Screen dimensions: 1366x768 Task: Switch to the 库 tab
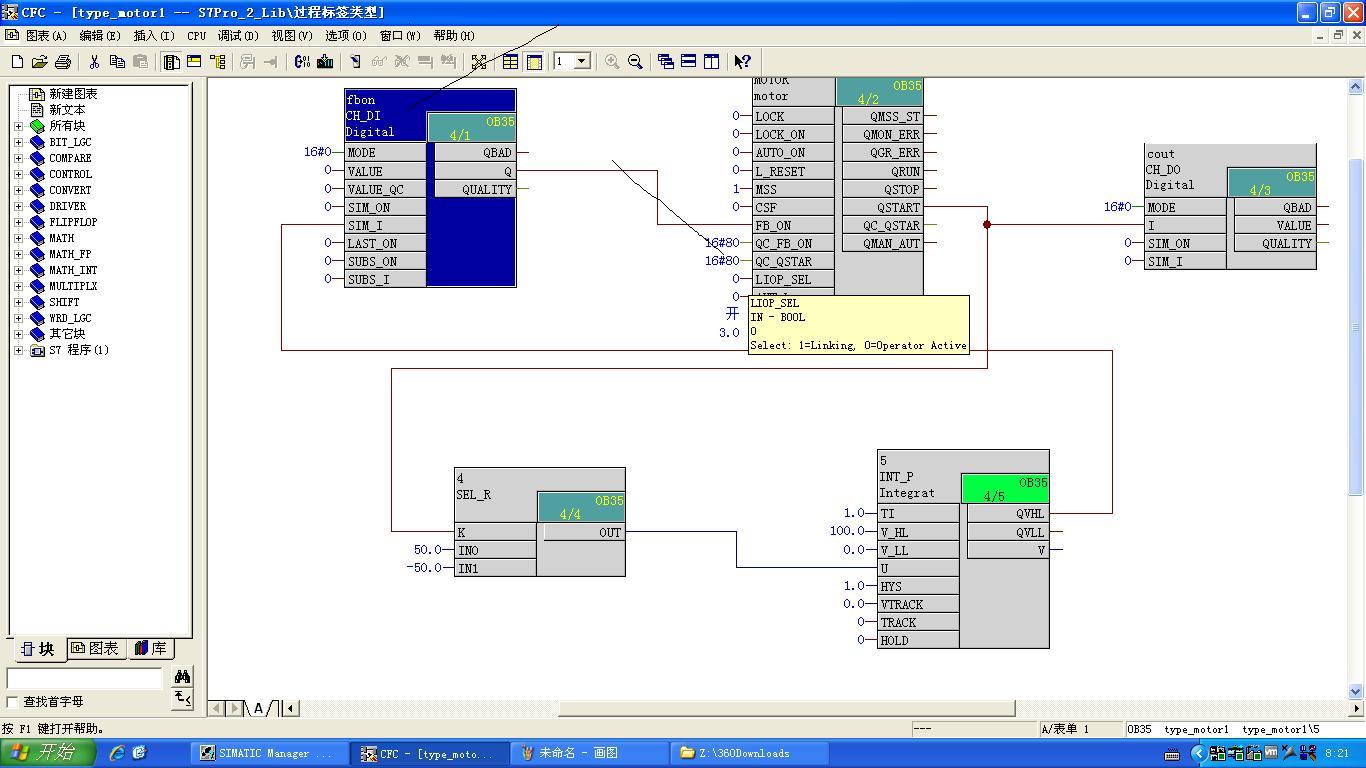tap(151, 649)
